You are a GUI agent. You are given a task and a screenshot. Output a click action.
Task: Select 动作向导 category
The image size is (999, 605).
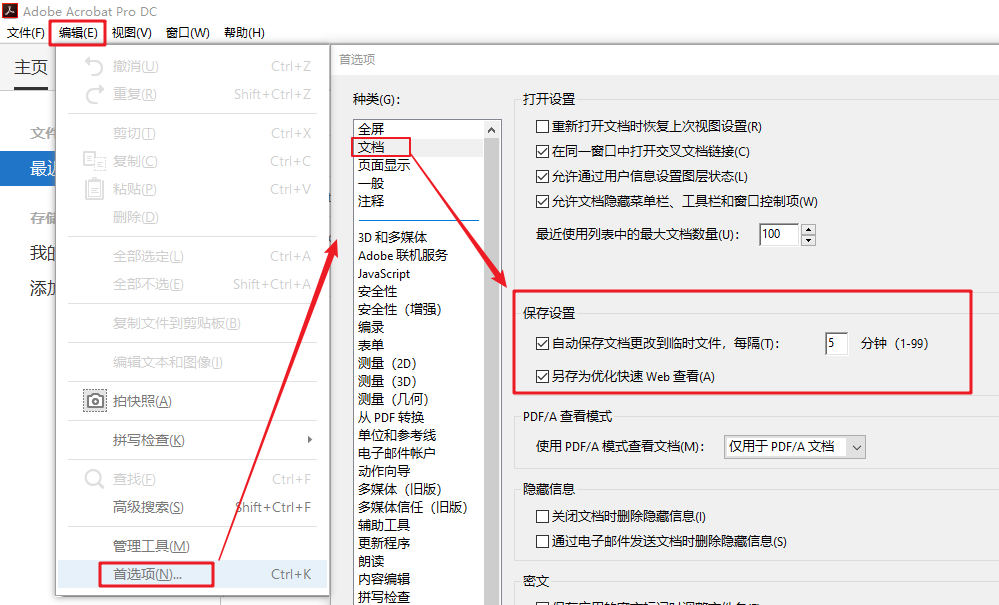(x=384, y=471)
